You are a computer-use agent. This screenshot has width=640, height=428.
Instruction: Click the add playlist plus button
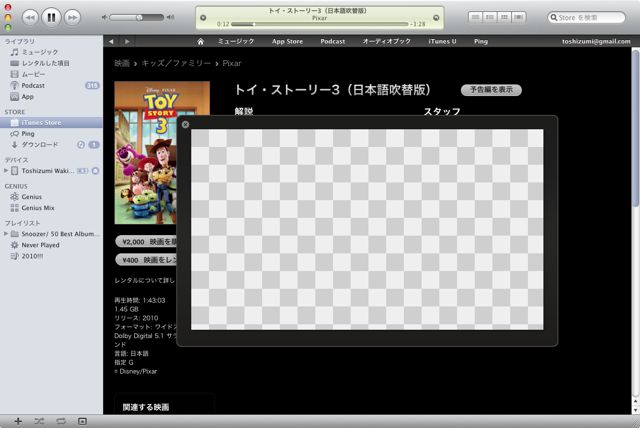pos(18,421)
